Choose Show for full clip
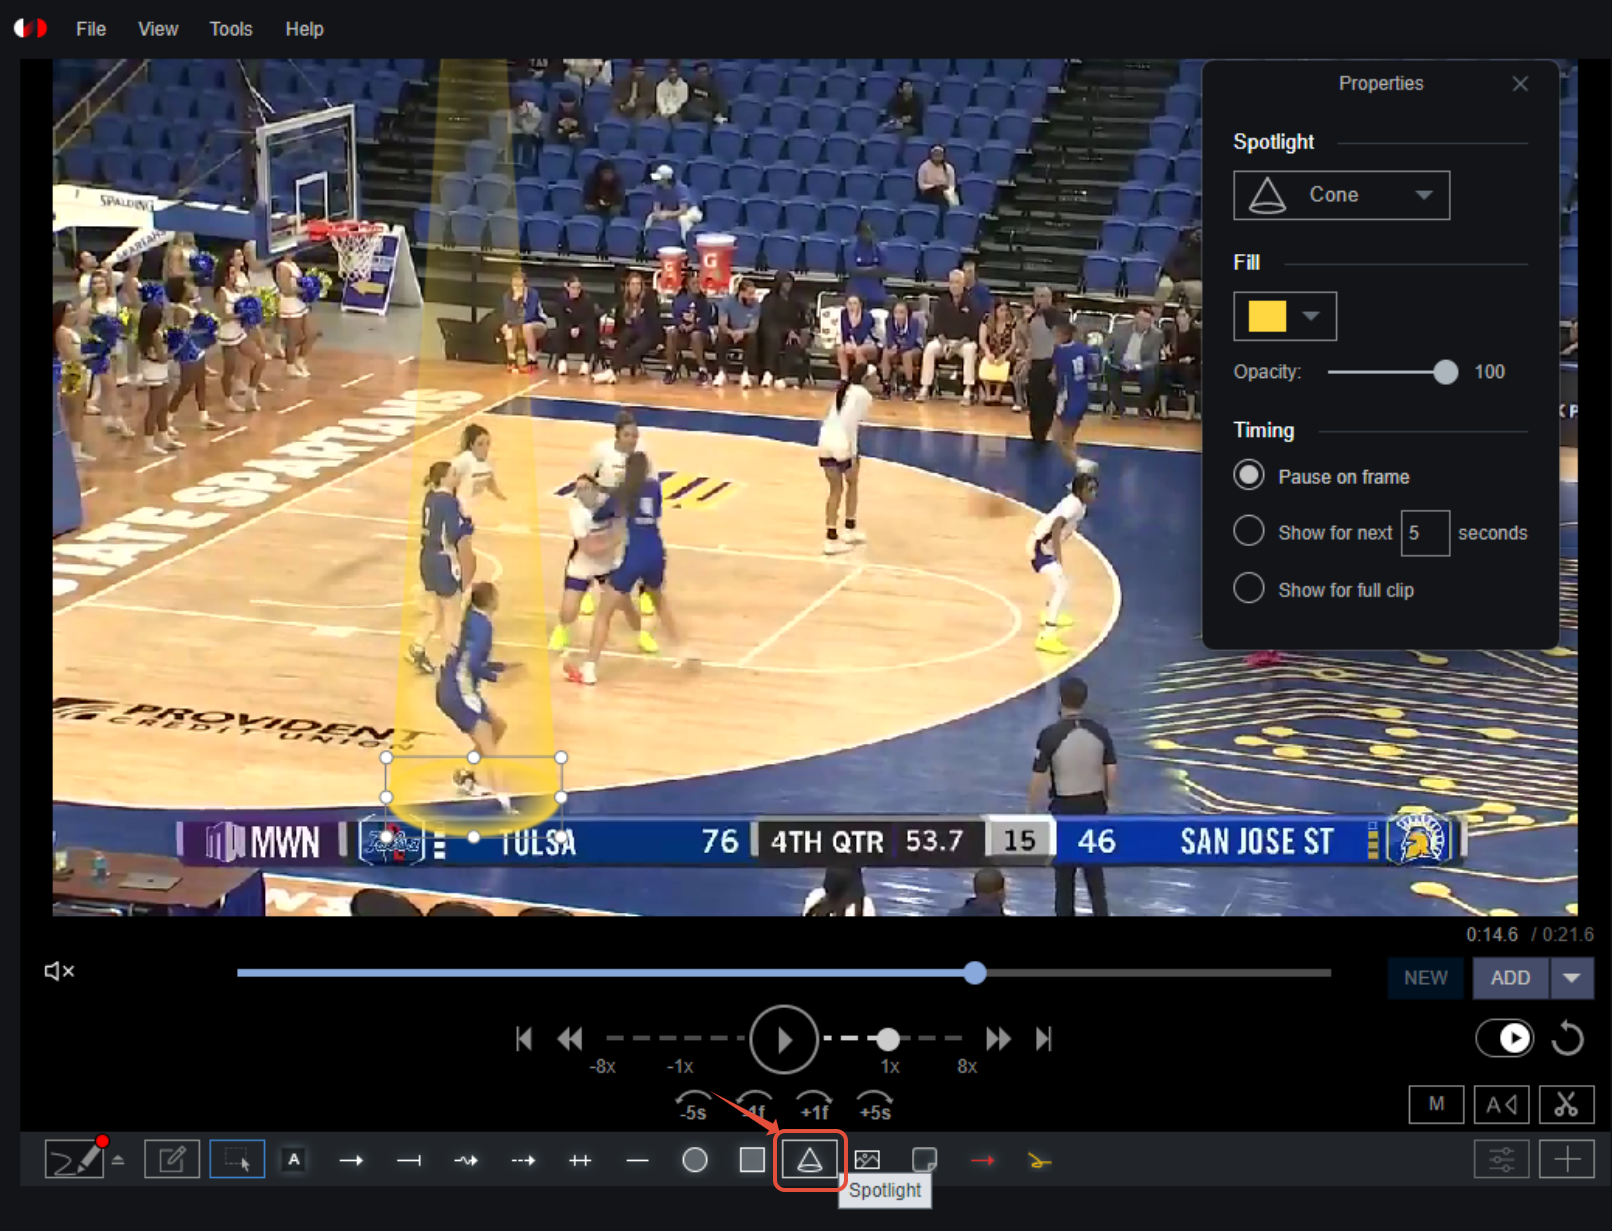 click(1249, 588)
